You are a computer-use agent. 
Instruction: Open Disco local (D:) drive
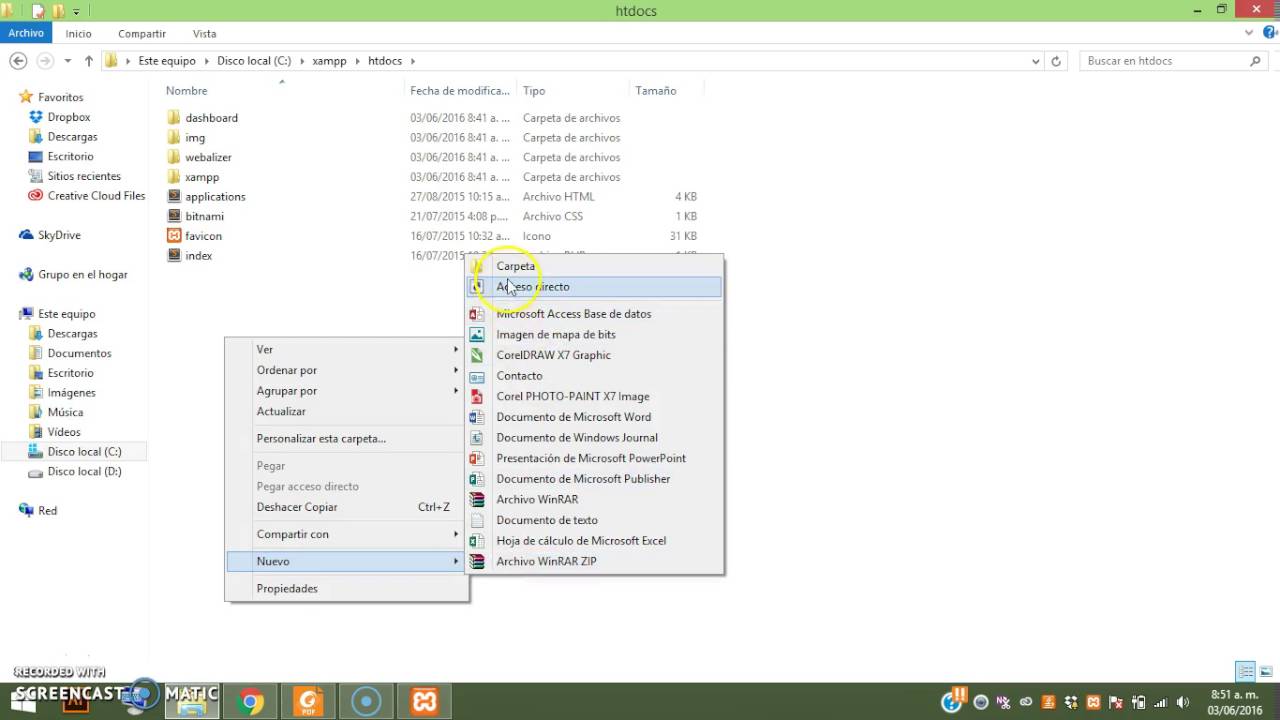84,471
